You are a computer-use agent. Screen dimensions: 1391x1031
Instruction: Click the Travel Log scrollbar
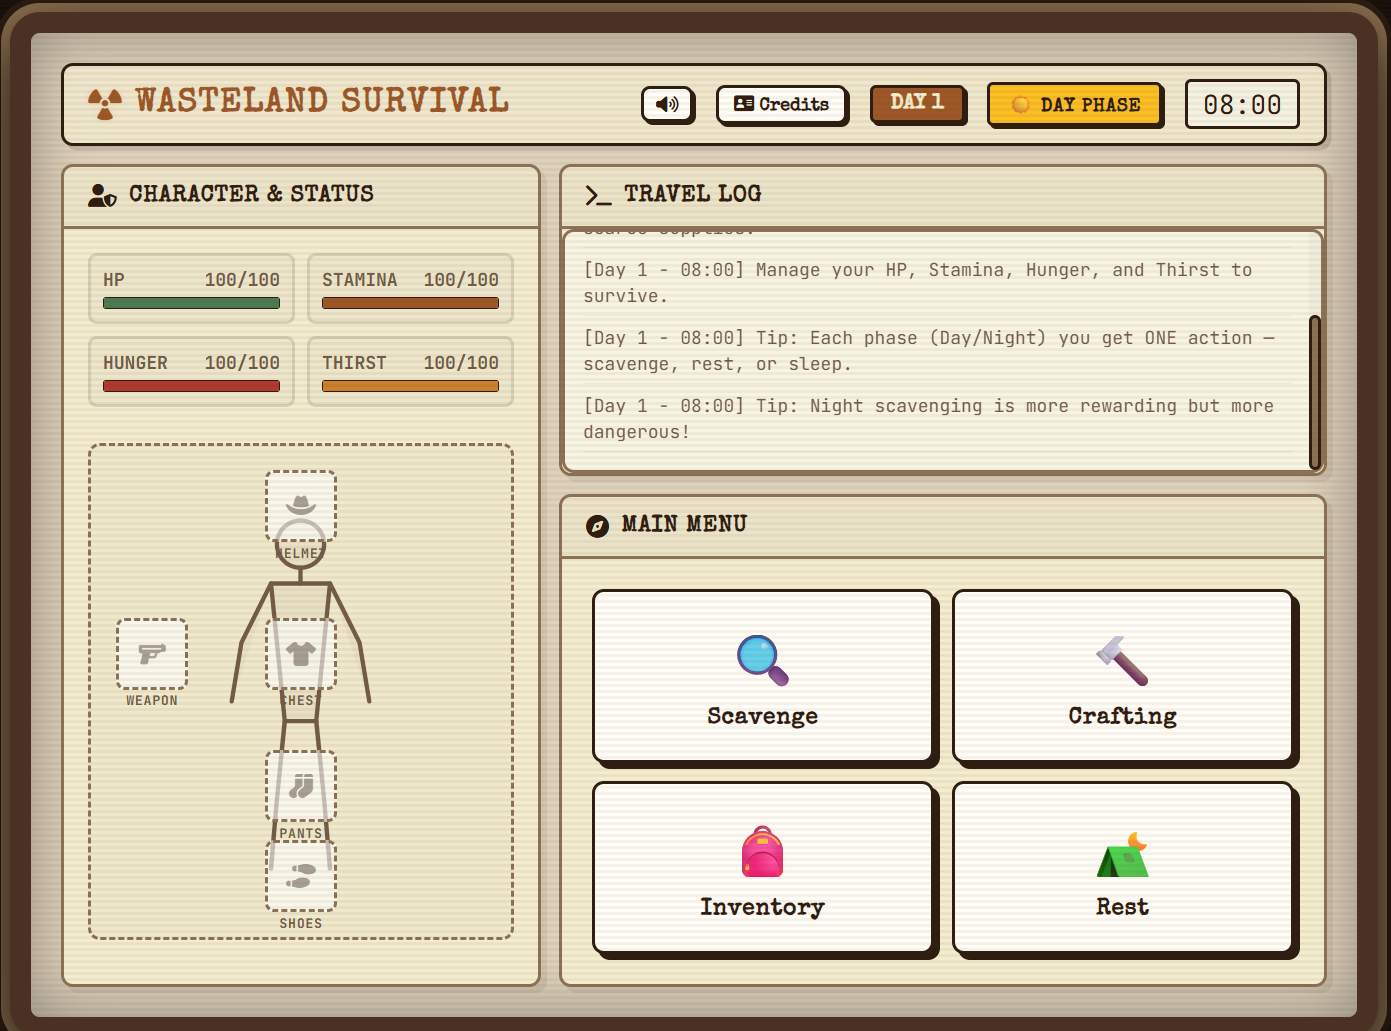pos(1315,392)
